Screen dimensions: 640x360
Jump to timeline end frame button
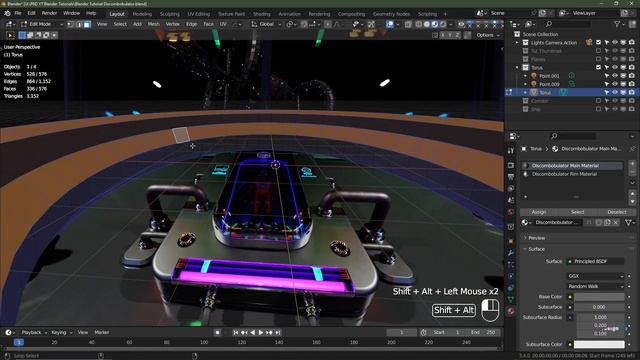[x=278, y=333]
